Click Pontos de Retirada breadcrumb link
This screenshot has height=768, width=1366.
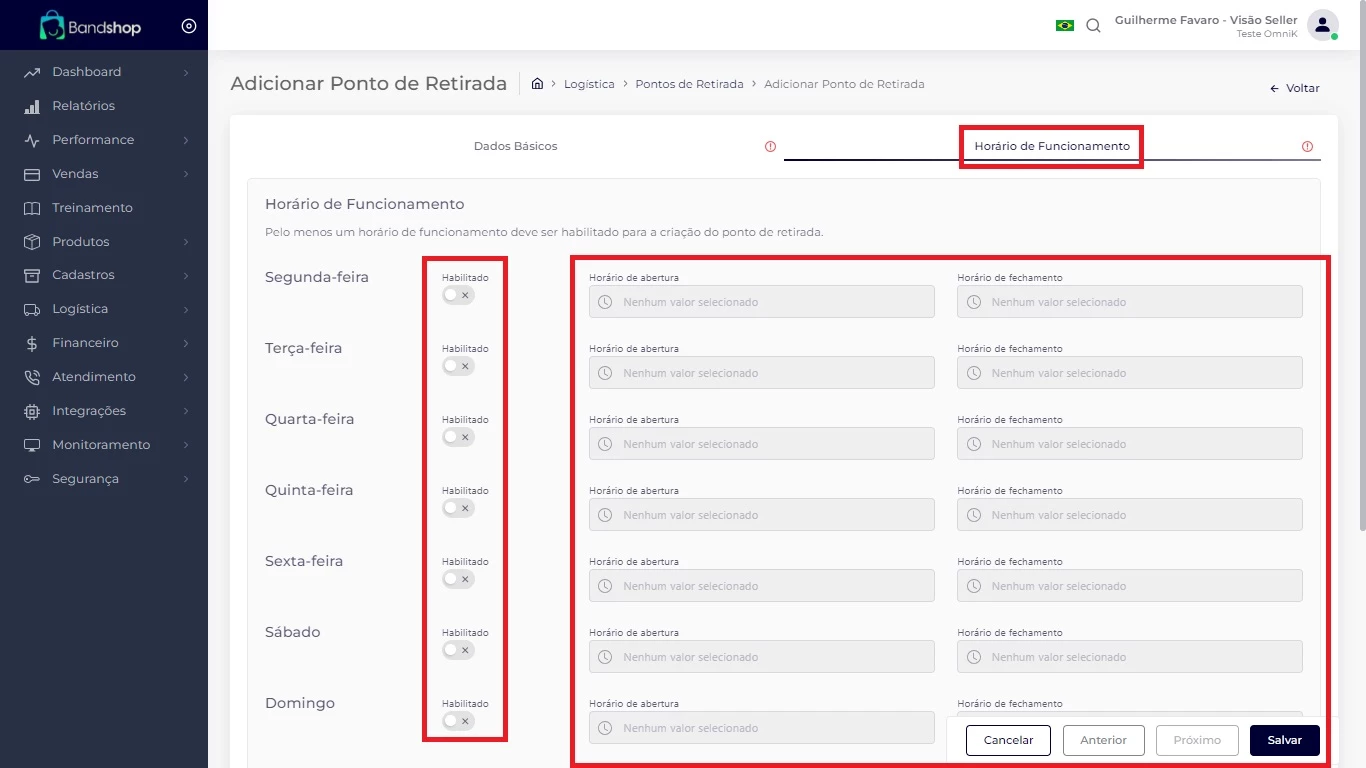pos(689,84)
